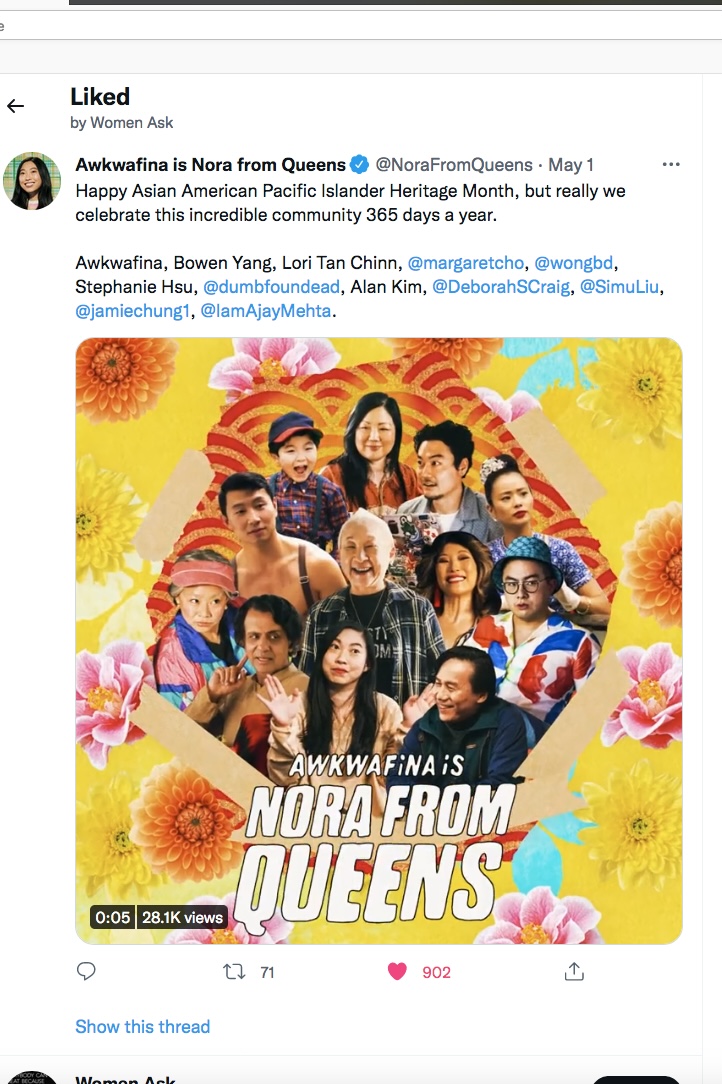Open Awkwafina profile avatar picture
Image resolution: width=722 pixels, height=1084 pixels.
32,181
